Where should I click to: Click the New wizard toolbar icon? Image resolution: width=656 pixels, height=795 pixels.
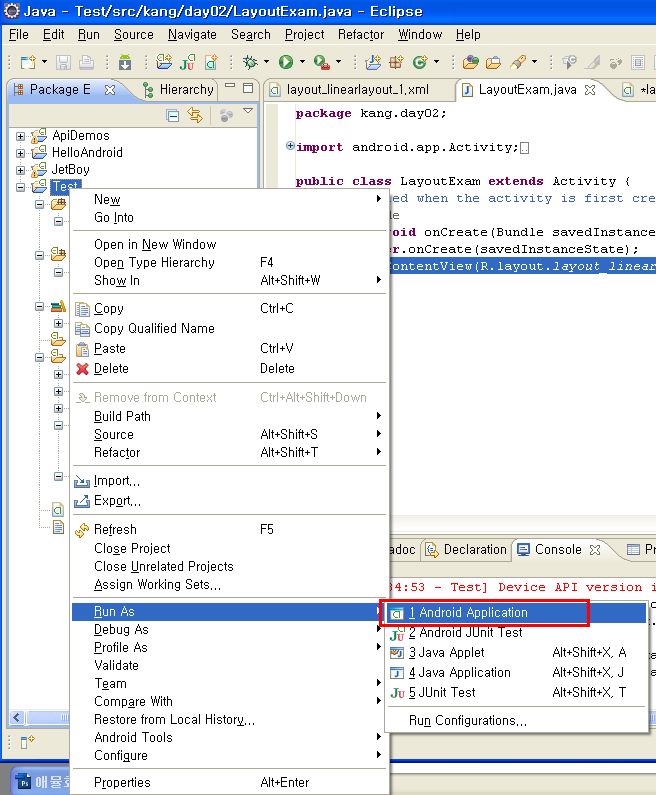coord(28,62)
